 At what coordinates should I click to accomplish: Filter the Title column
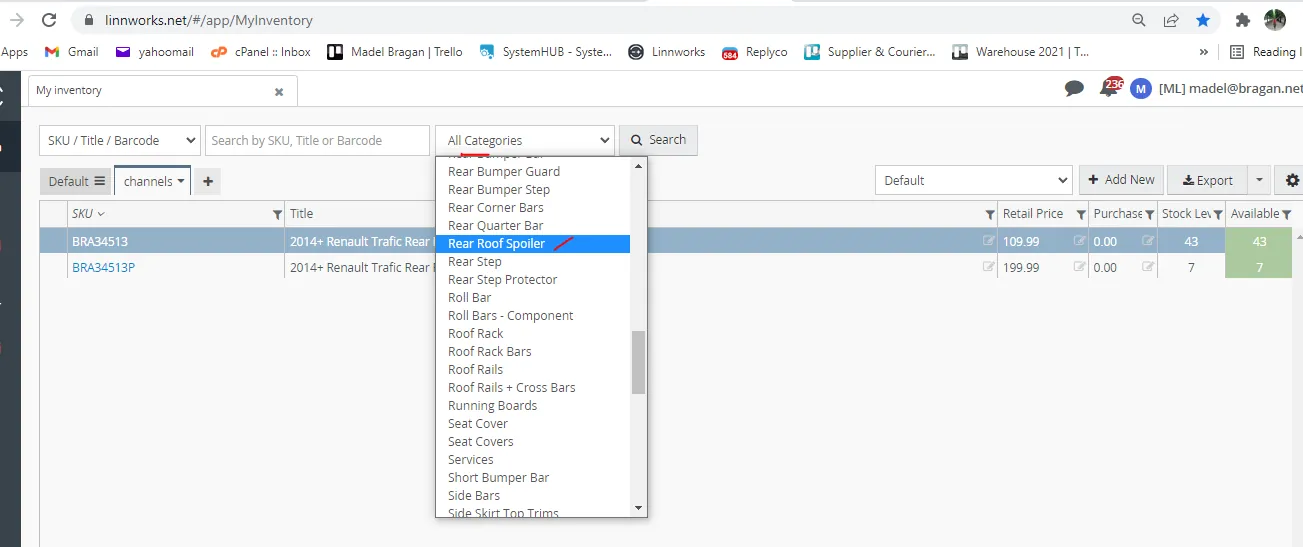point(990,215)
